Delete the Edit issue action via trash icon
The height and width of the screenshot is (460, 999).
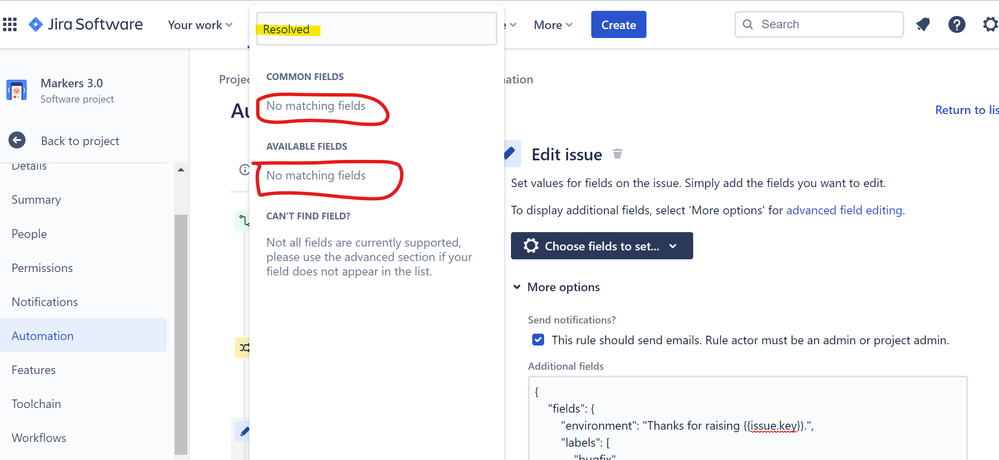[x=617, y=154]
